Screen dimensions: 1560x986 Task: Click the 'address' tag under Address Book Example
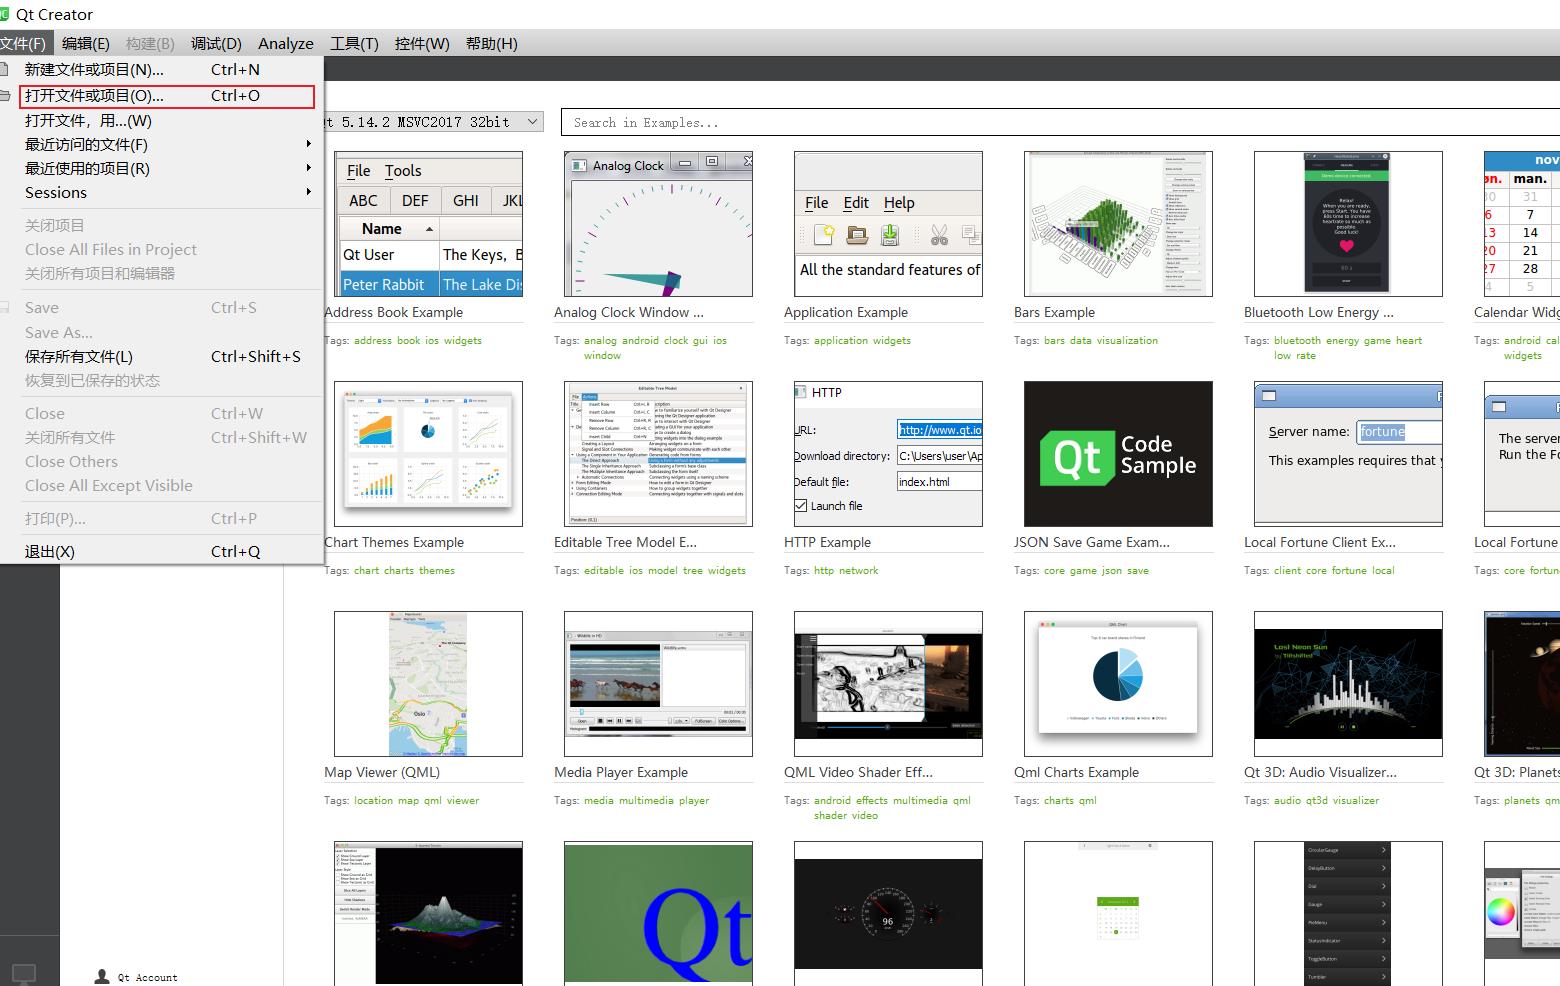tap(373, 341)
